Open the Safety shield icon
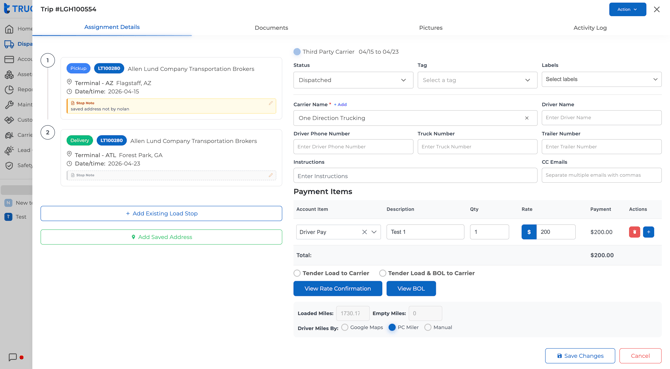This screenshot has width=670, height=369. [x=9, y=165]
